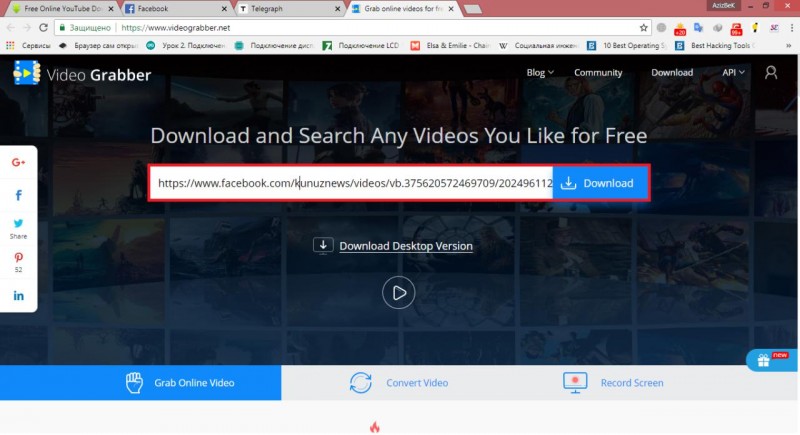Select Record Screen section
Viewport: 800px width, 435px height.
tap(614, 382)
